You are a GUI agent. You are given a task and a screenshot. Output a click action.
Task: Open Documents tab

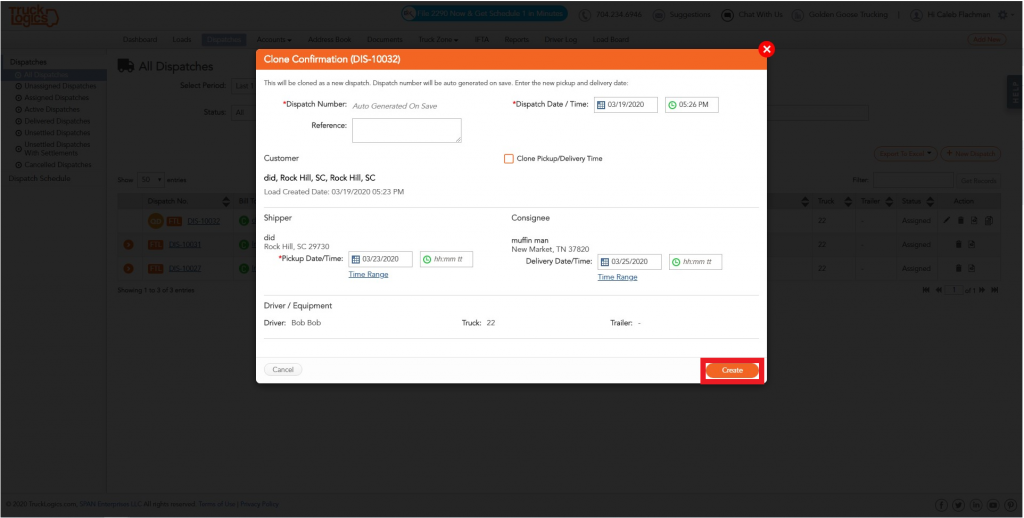coord(385,40)
